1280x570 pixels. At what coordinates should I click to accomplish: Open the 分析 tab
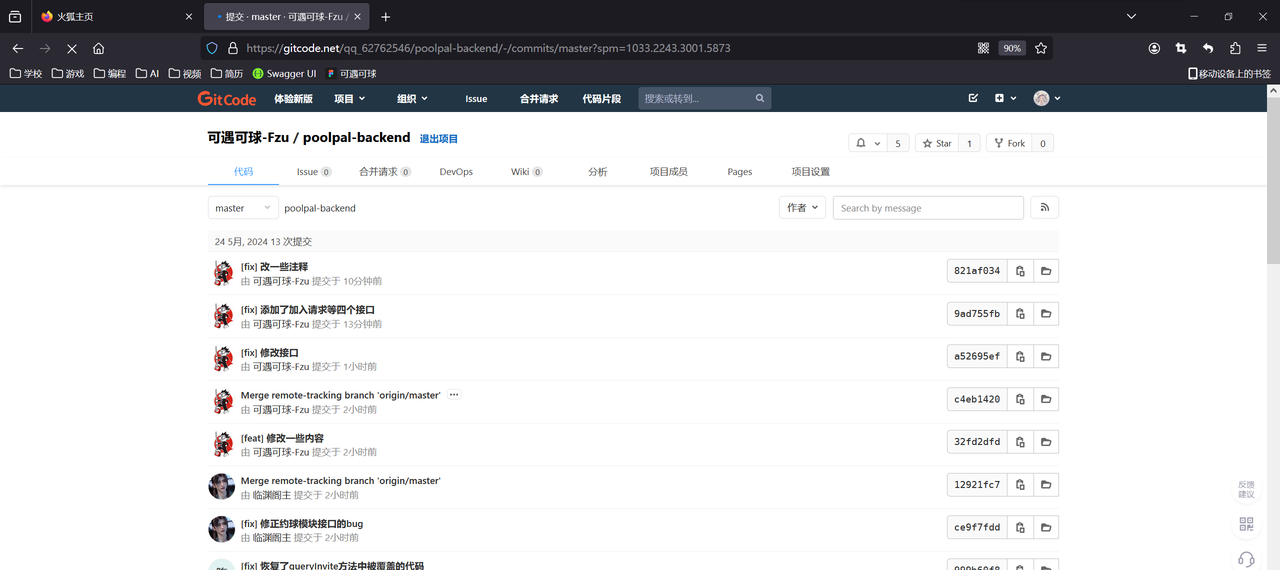(x=597, y=172)
